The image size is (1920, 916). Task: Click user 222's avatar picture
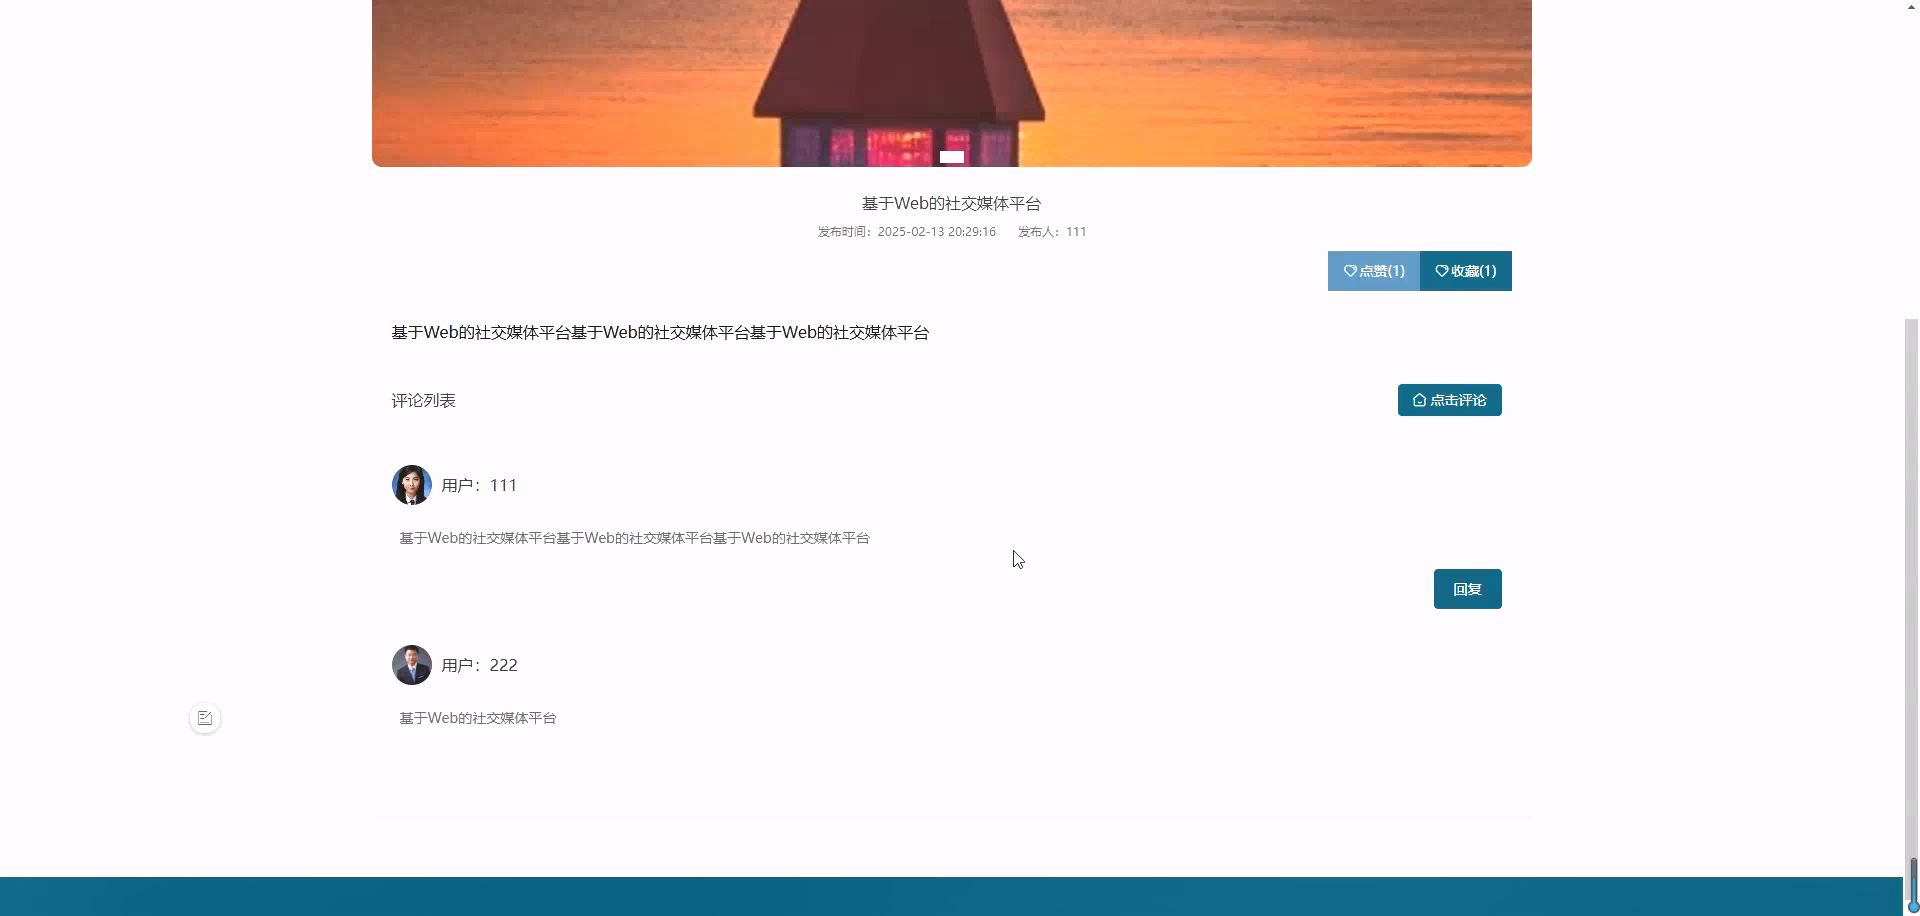pyautogui.click(x=412, y=665)
